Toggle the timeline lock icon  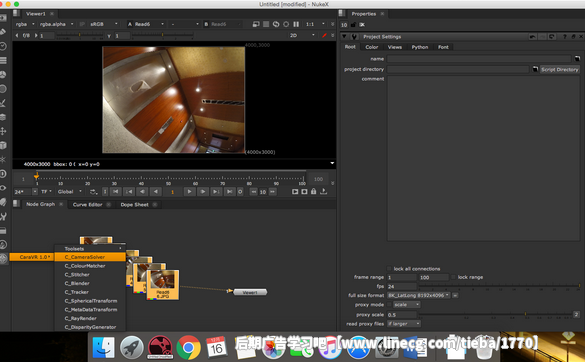(x=313, y=191)
